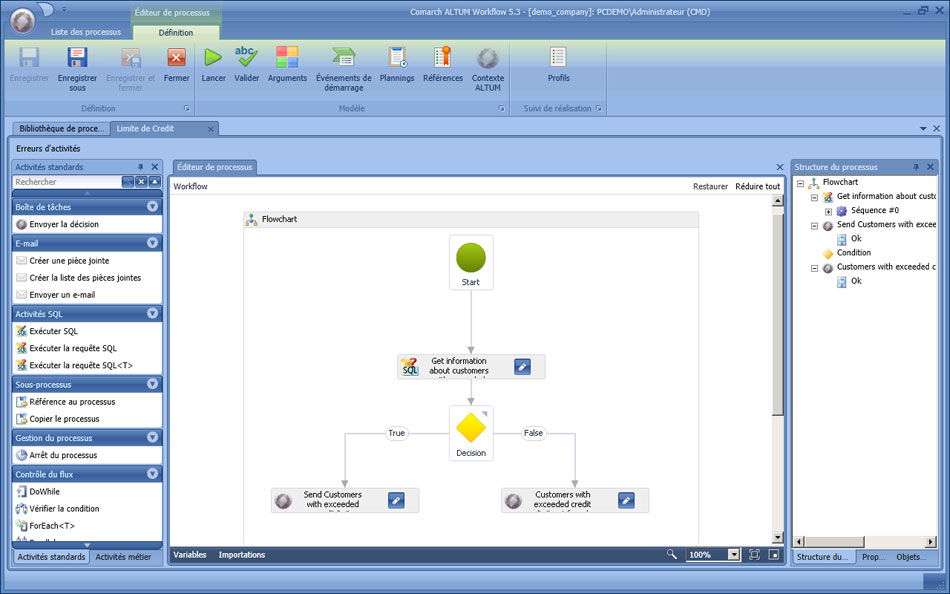Click the fit-to-screen icon in status bar

pyautogui.click(x=754, y=554)
